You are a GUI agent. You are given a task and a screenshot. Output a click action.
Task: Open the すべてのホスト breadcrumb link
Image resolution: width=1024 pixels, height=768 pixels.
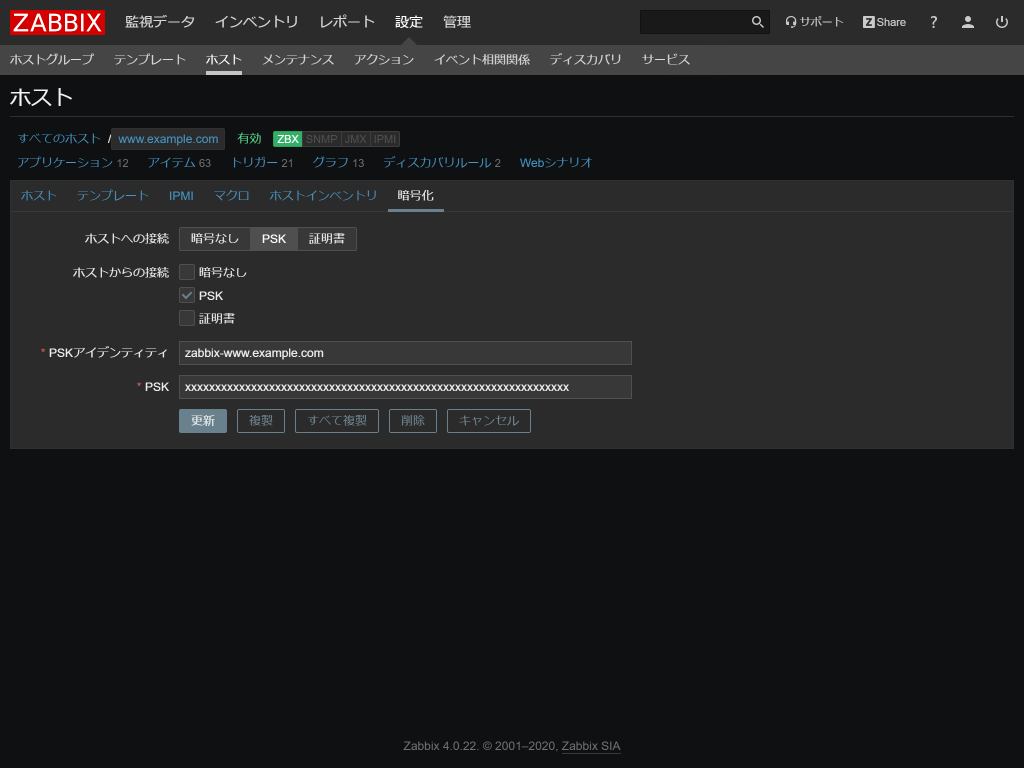pos(59,138)
